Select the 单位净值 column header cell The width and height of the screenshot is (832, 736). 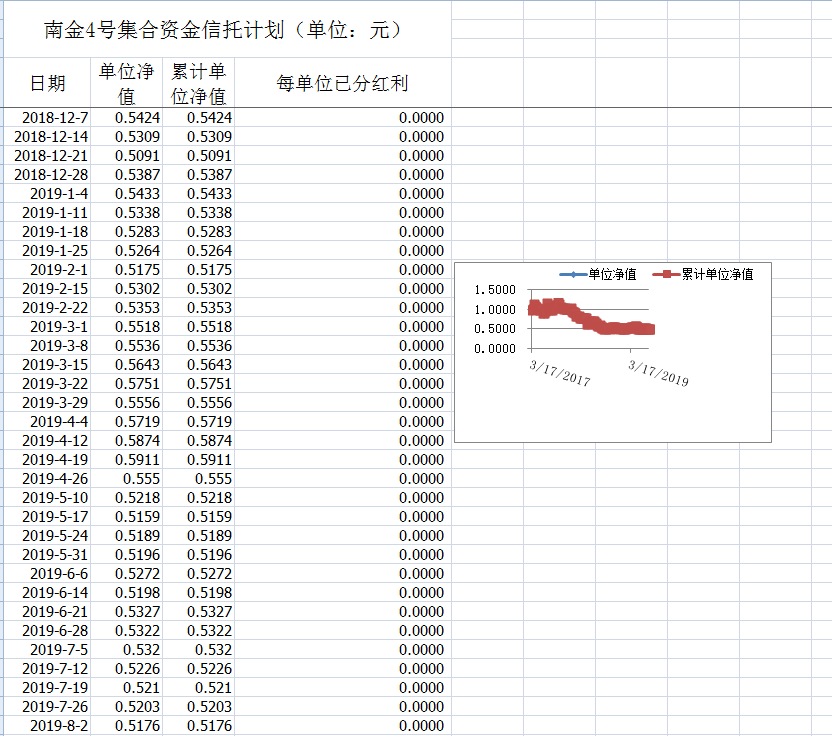click(x=126, y=83)
